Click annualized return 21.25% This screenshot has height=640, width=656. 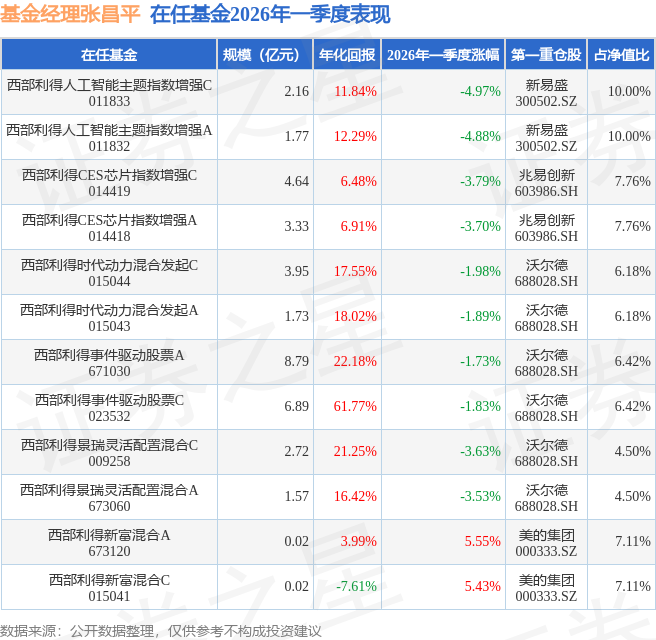point(355,451)
